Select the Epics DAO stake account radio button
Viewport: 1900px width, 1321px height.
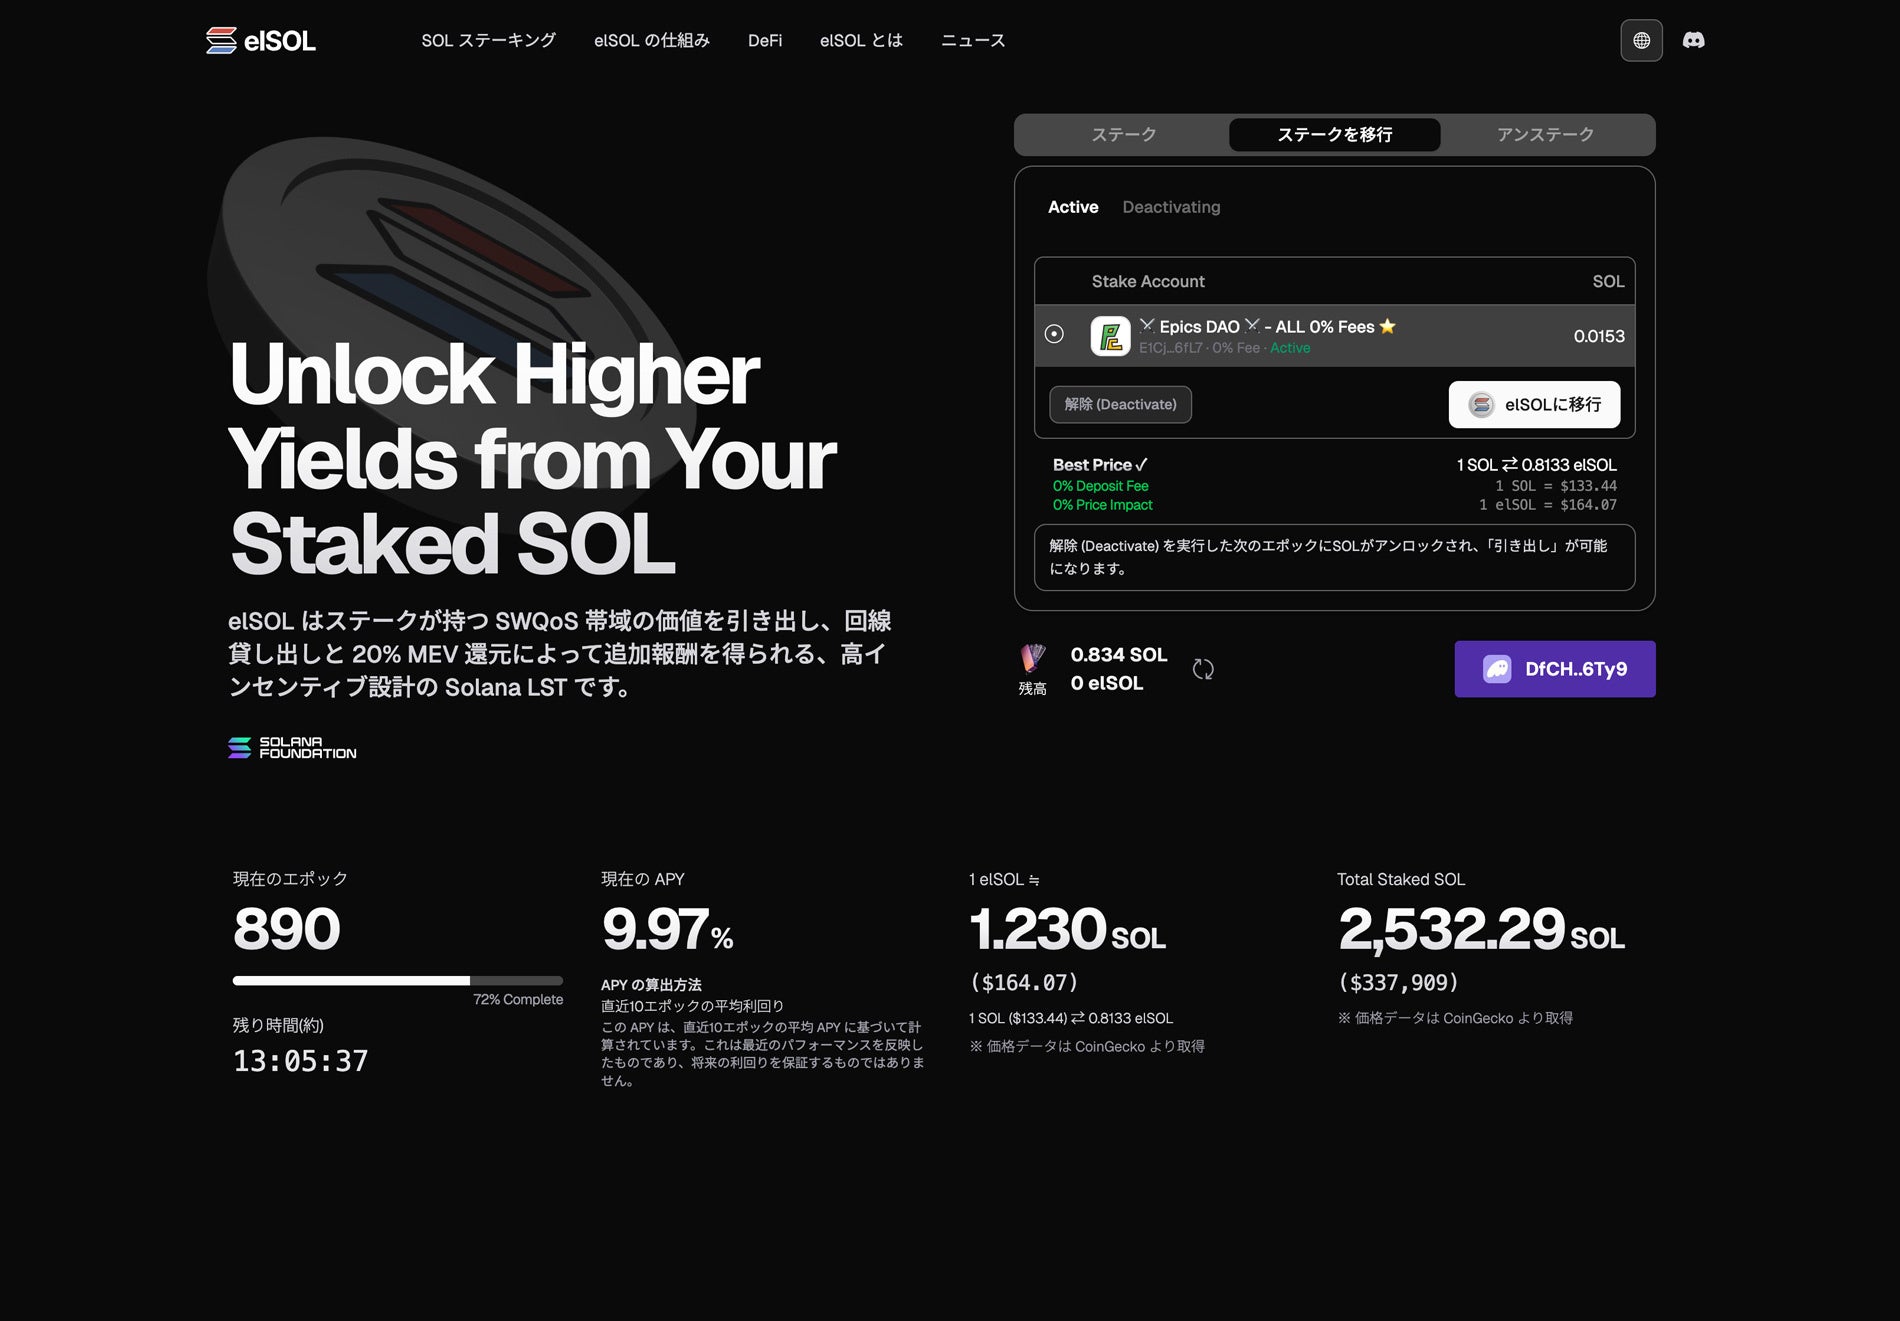[1054, 334]
